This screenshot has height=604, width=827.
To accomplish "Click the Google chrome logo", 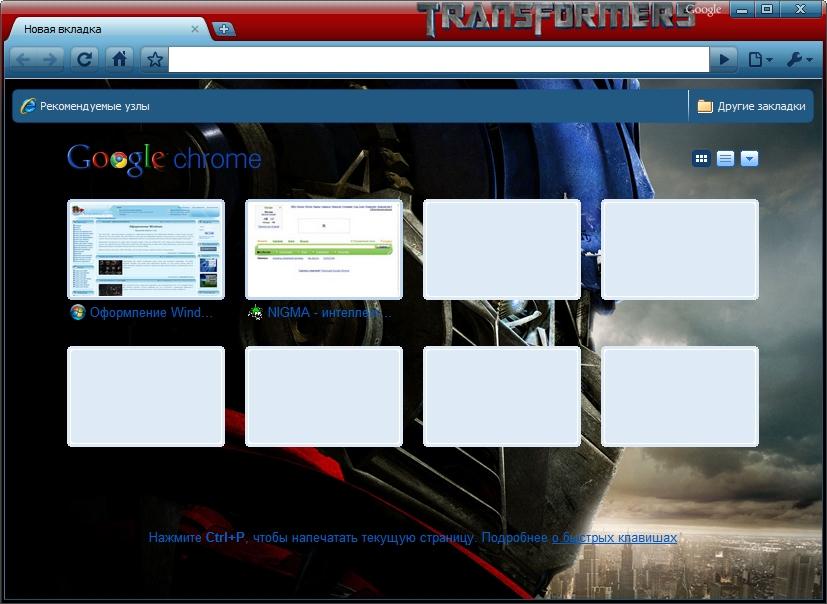I will 164,159.
